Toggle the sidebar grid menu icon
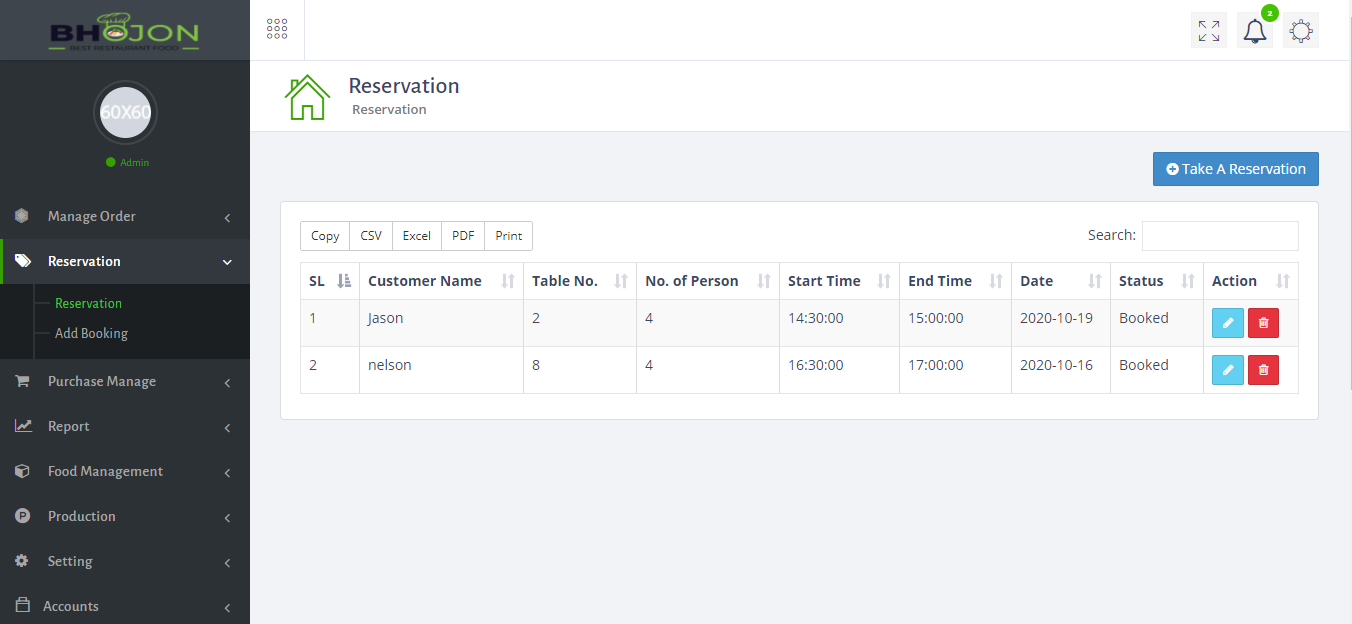This screenshot has height=624, width=1352. point(277,29)
